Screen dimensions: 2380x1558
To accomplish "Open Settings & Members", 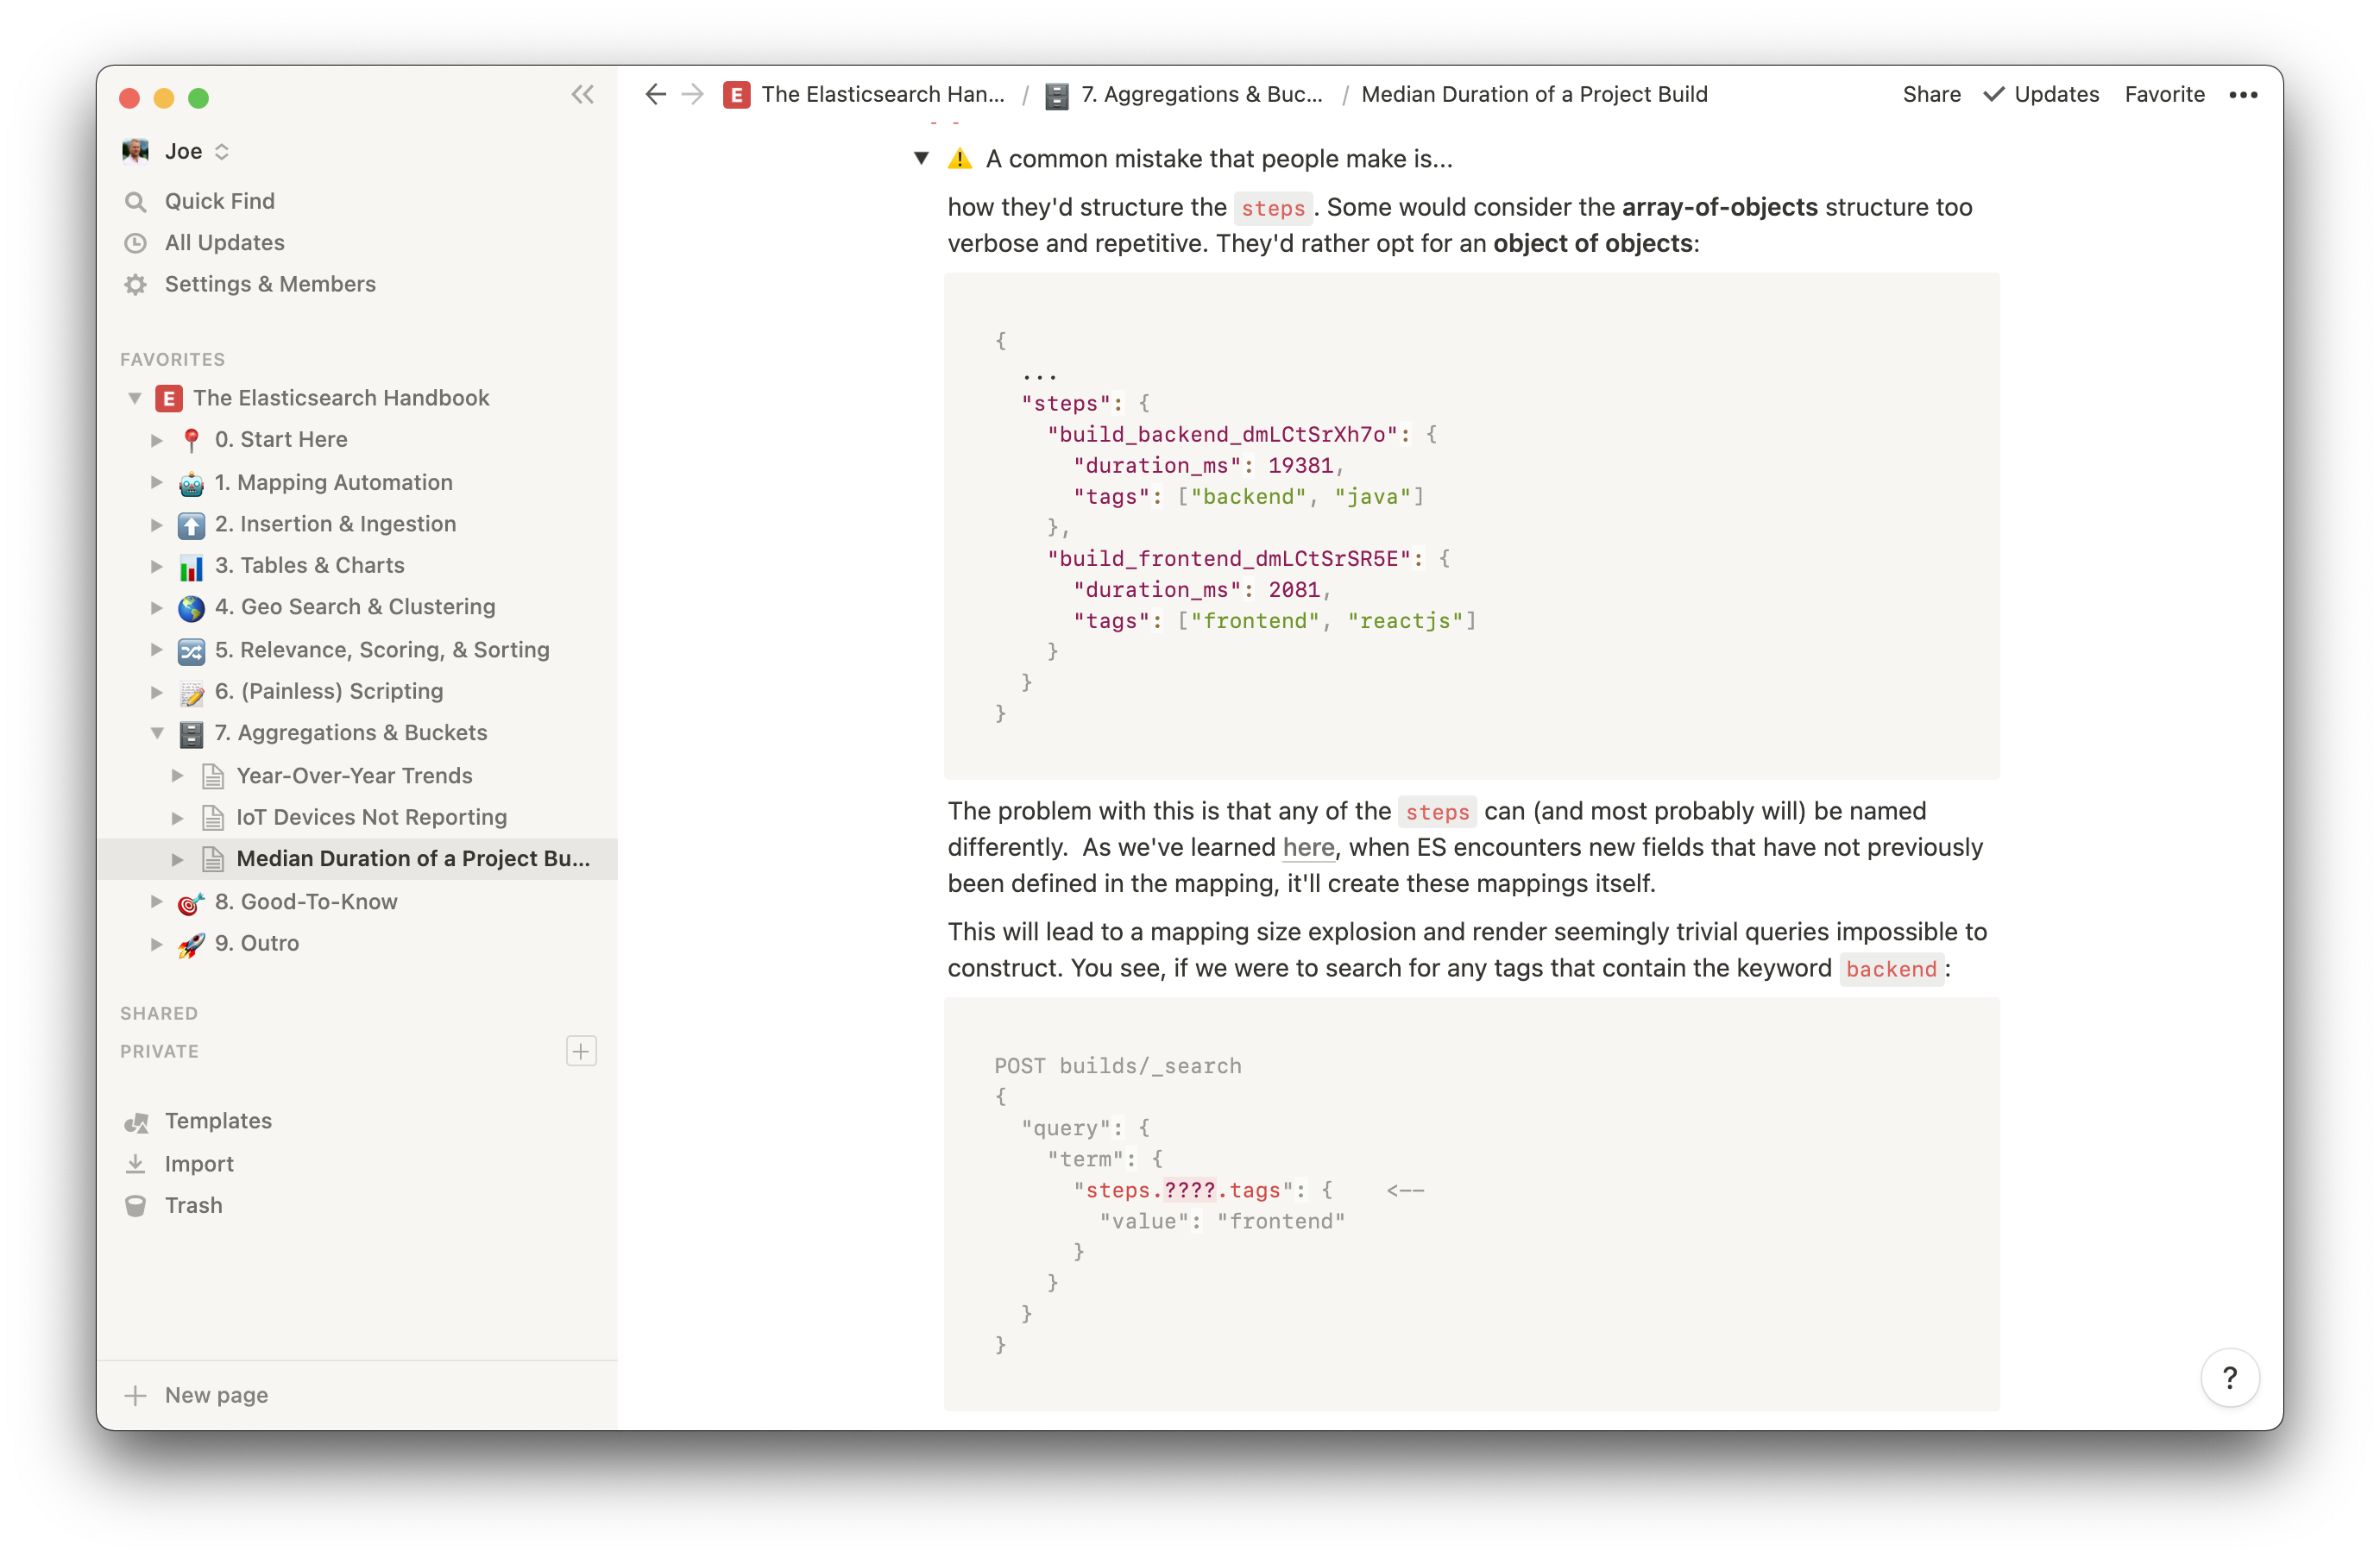I will (x=270, y=284).
